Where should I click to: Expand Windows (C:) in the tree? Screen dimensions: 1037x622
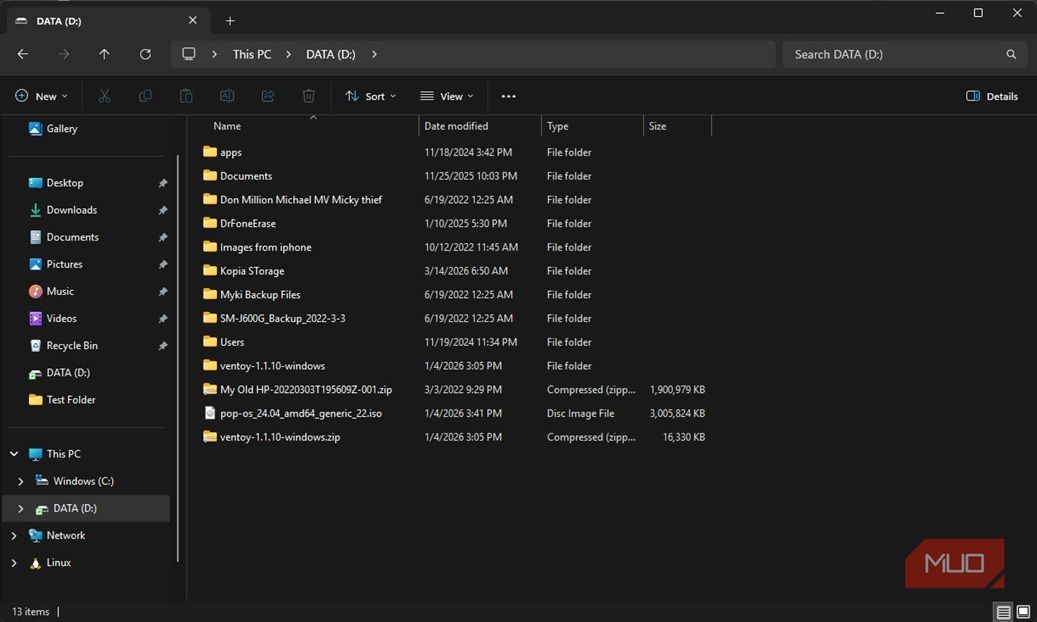21,481
